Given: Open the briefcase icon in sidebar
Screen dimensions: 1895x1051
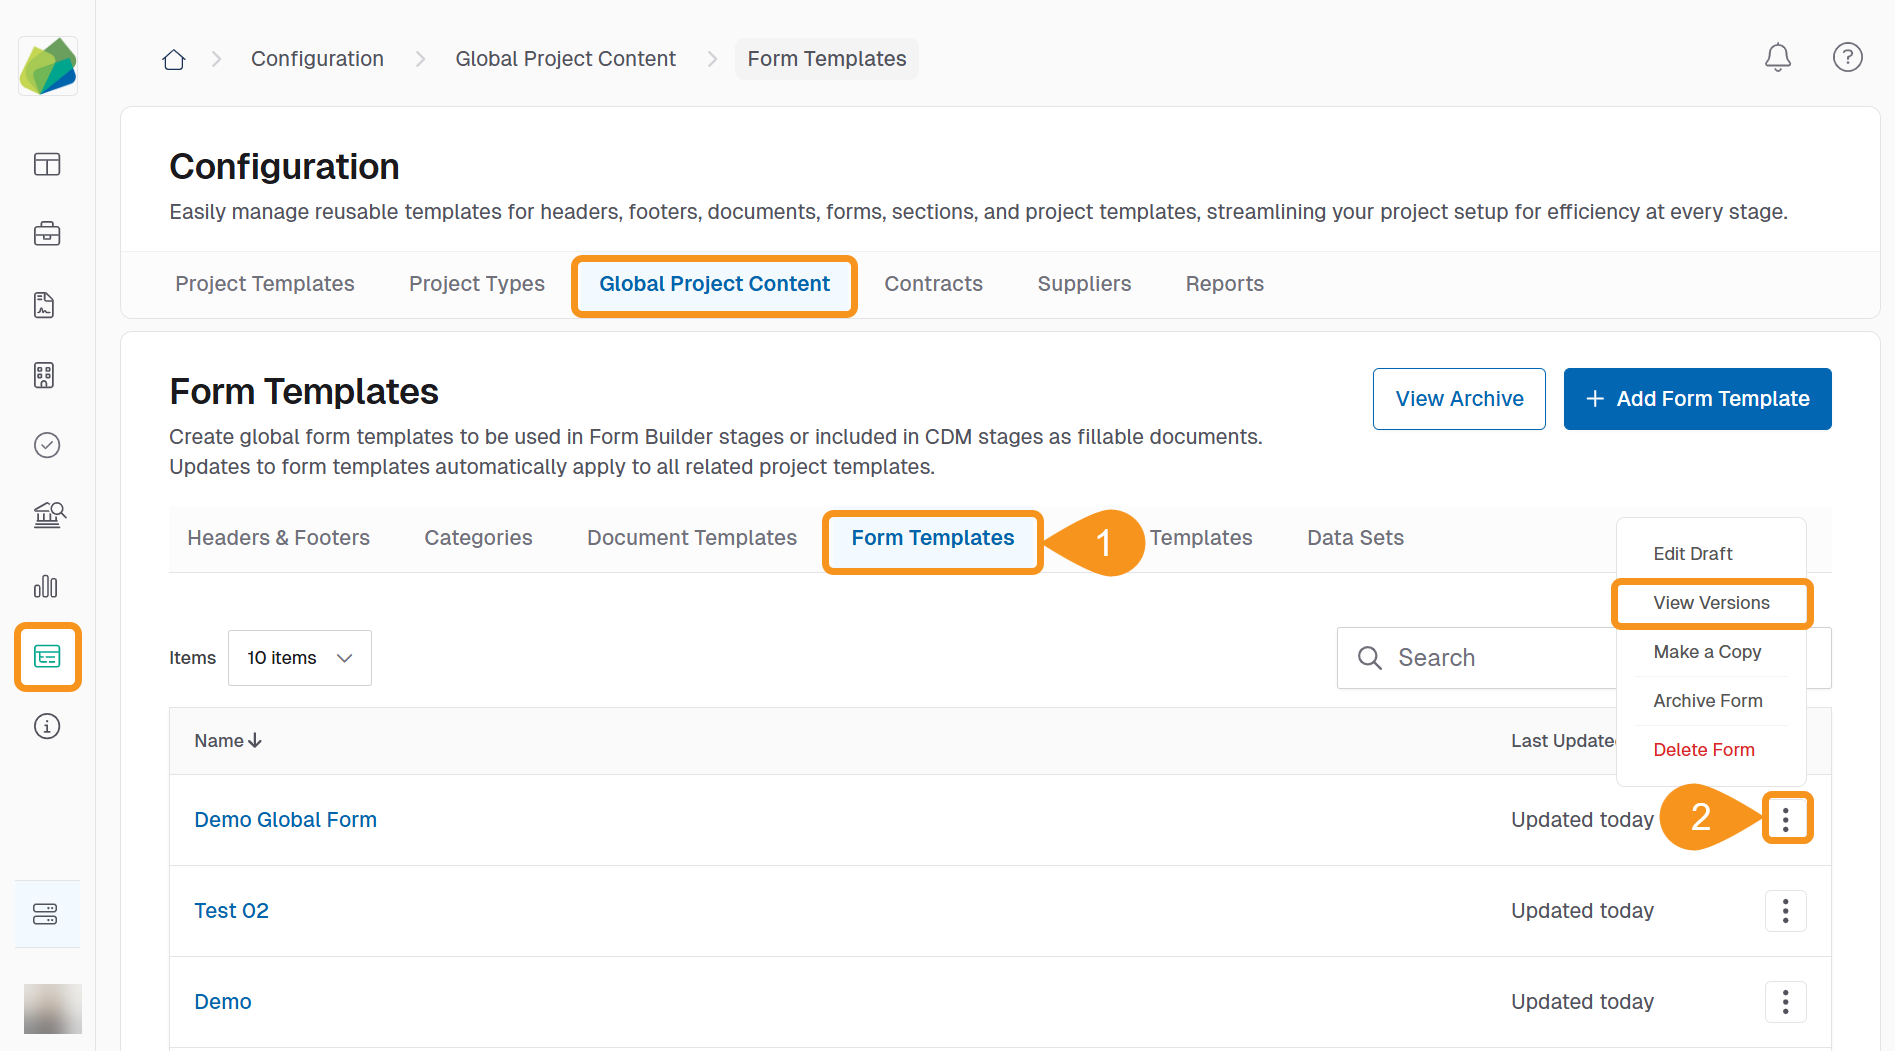Looking at the screenshot, I should coord(47,235).
